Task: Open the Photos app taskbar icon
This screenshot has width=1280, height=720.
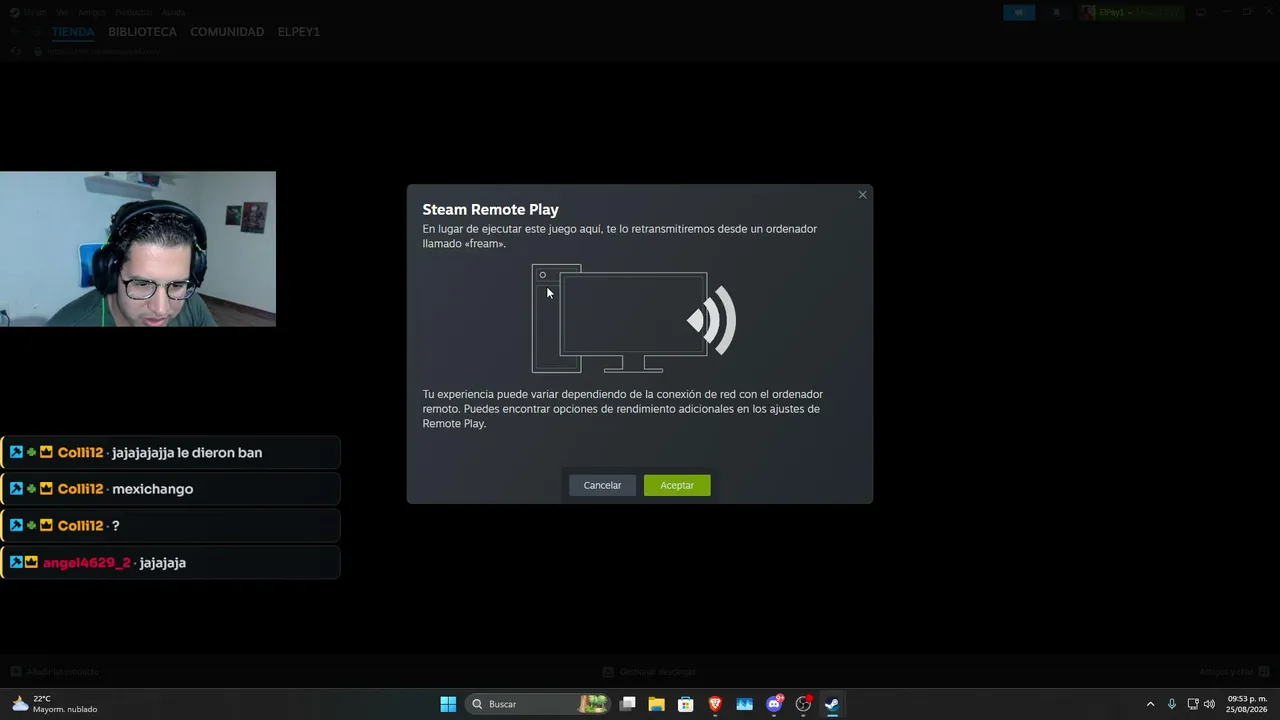Action: [744, 704]
